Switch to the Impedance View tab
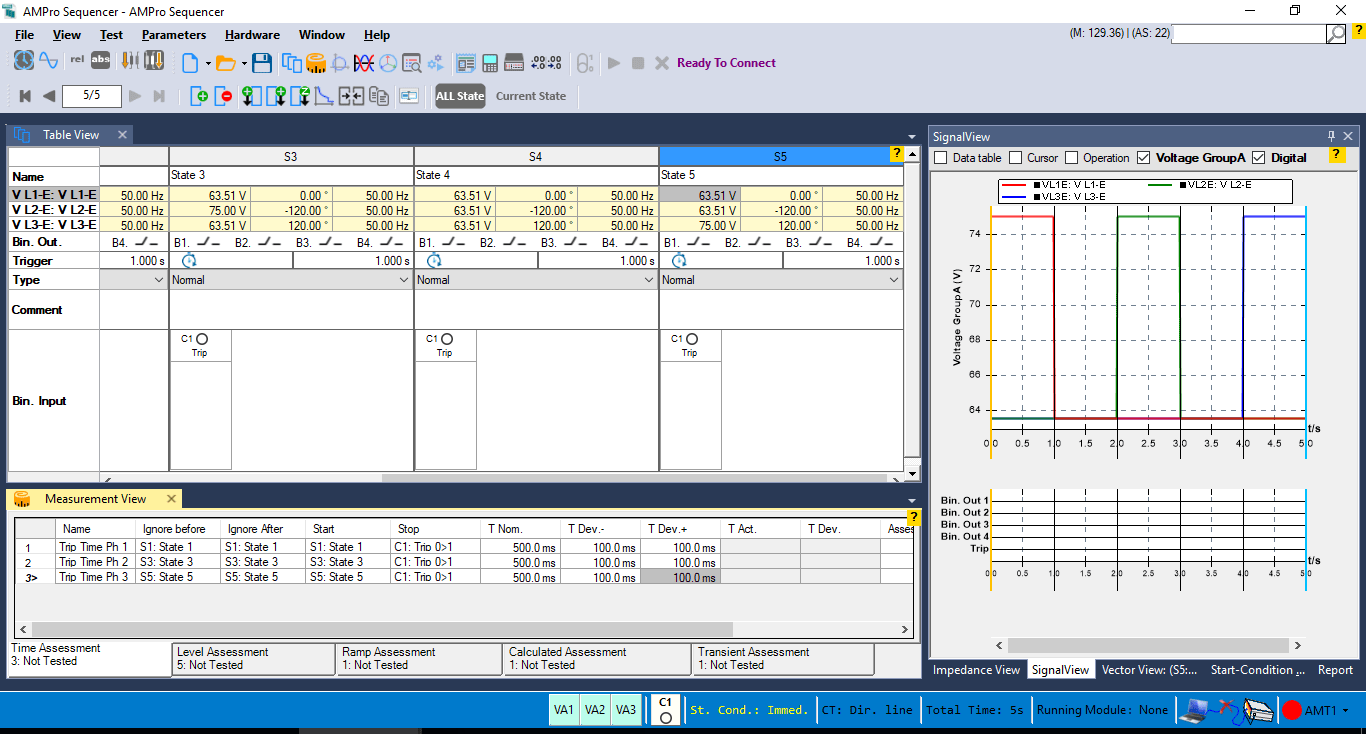The image size is (1366, 734). pyautogui.click(x=976, y=670)
